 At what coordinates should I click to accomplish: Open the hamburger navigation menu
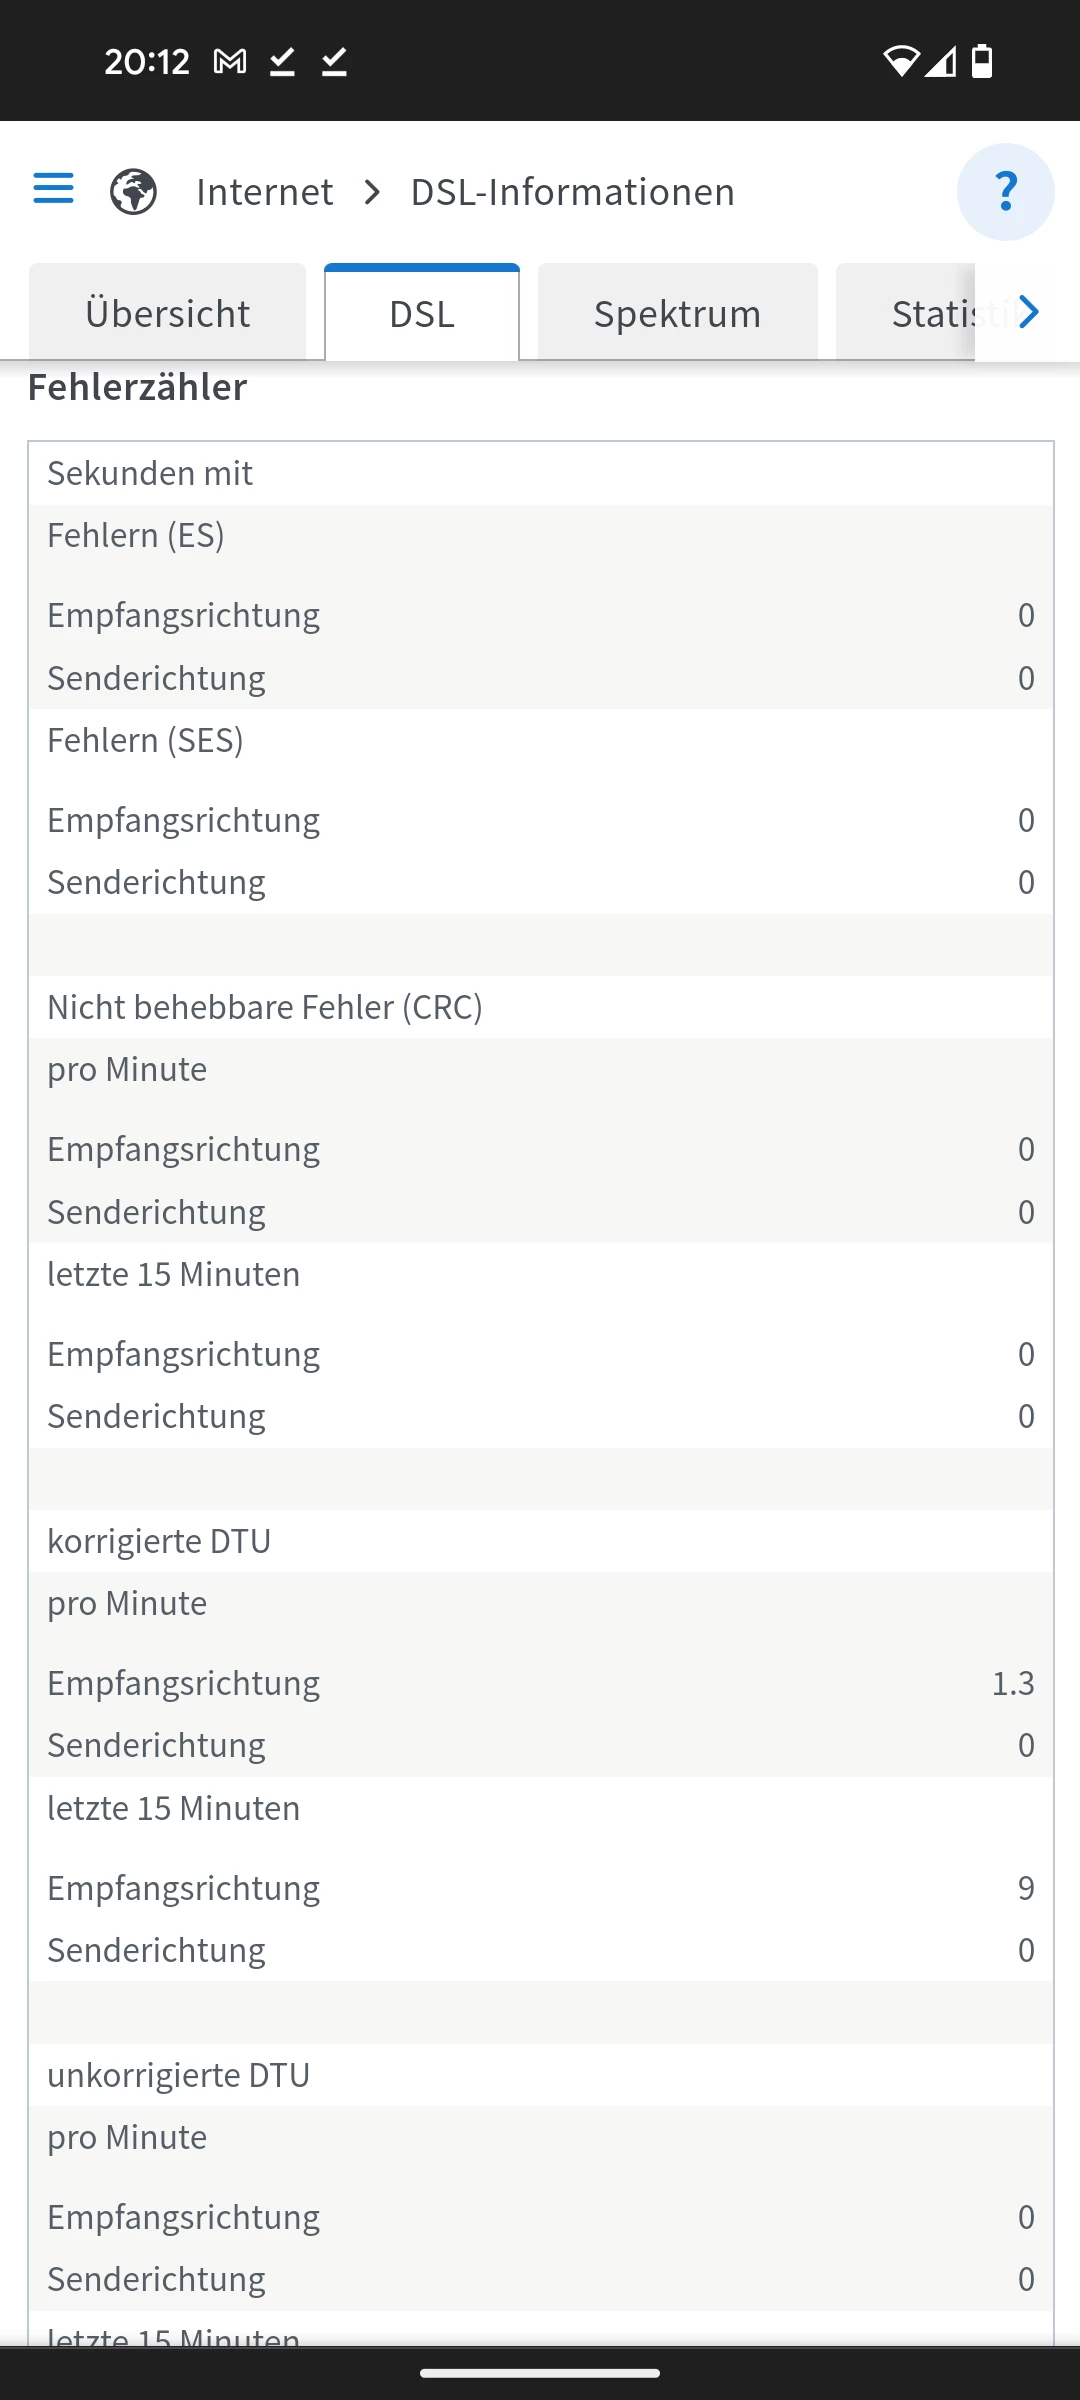[x=53, y=188]
